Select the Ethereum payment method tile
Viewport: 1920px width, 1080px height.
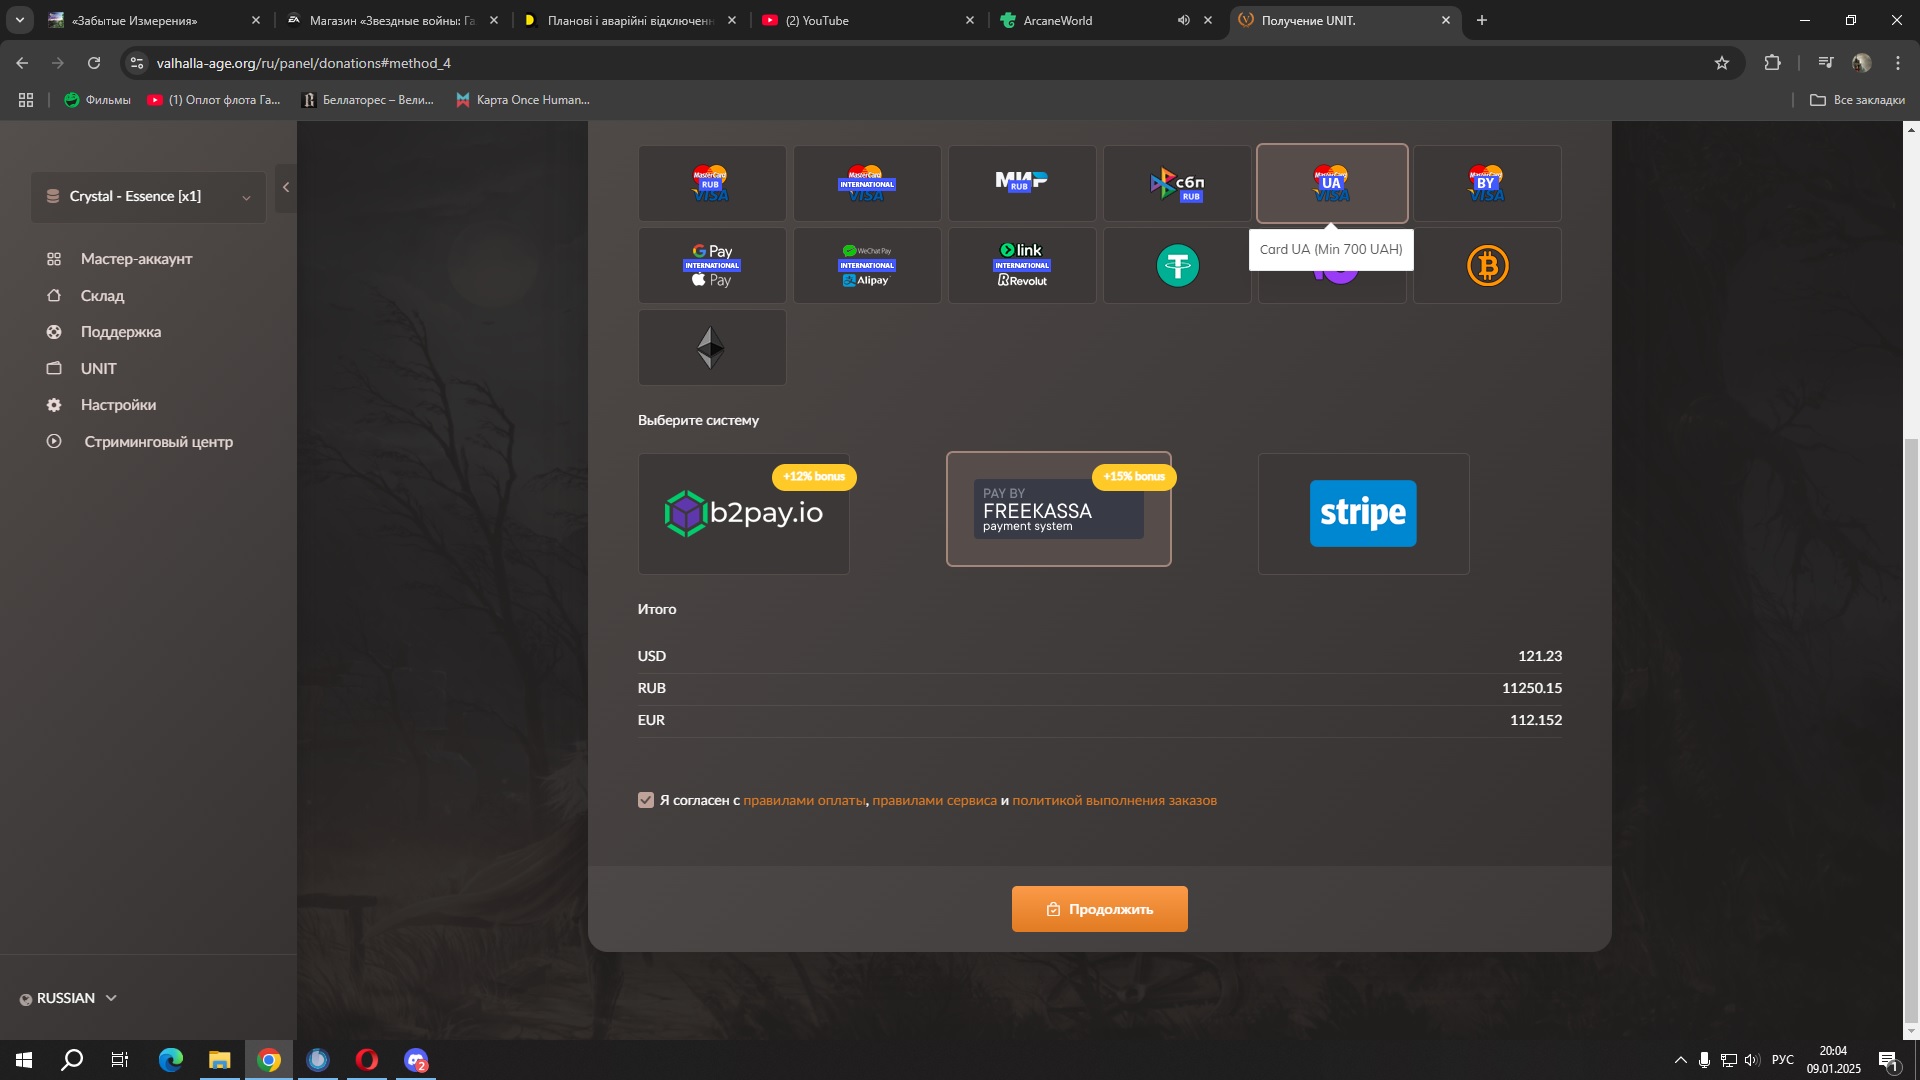pyautogui.click(x=711, y=348)
